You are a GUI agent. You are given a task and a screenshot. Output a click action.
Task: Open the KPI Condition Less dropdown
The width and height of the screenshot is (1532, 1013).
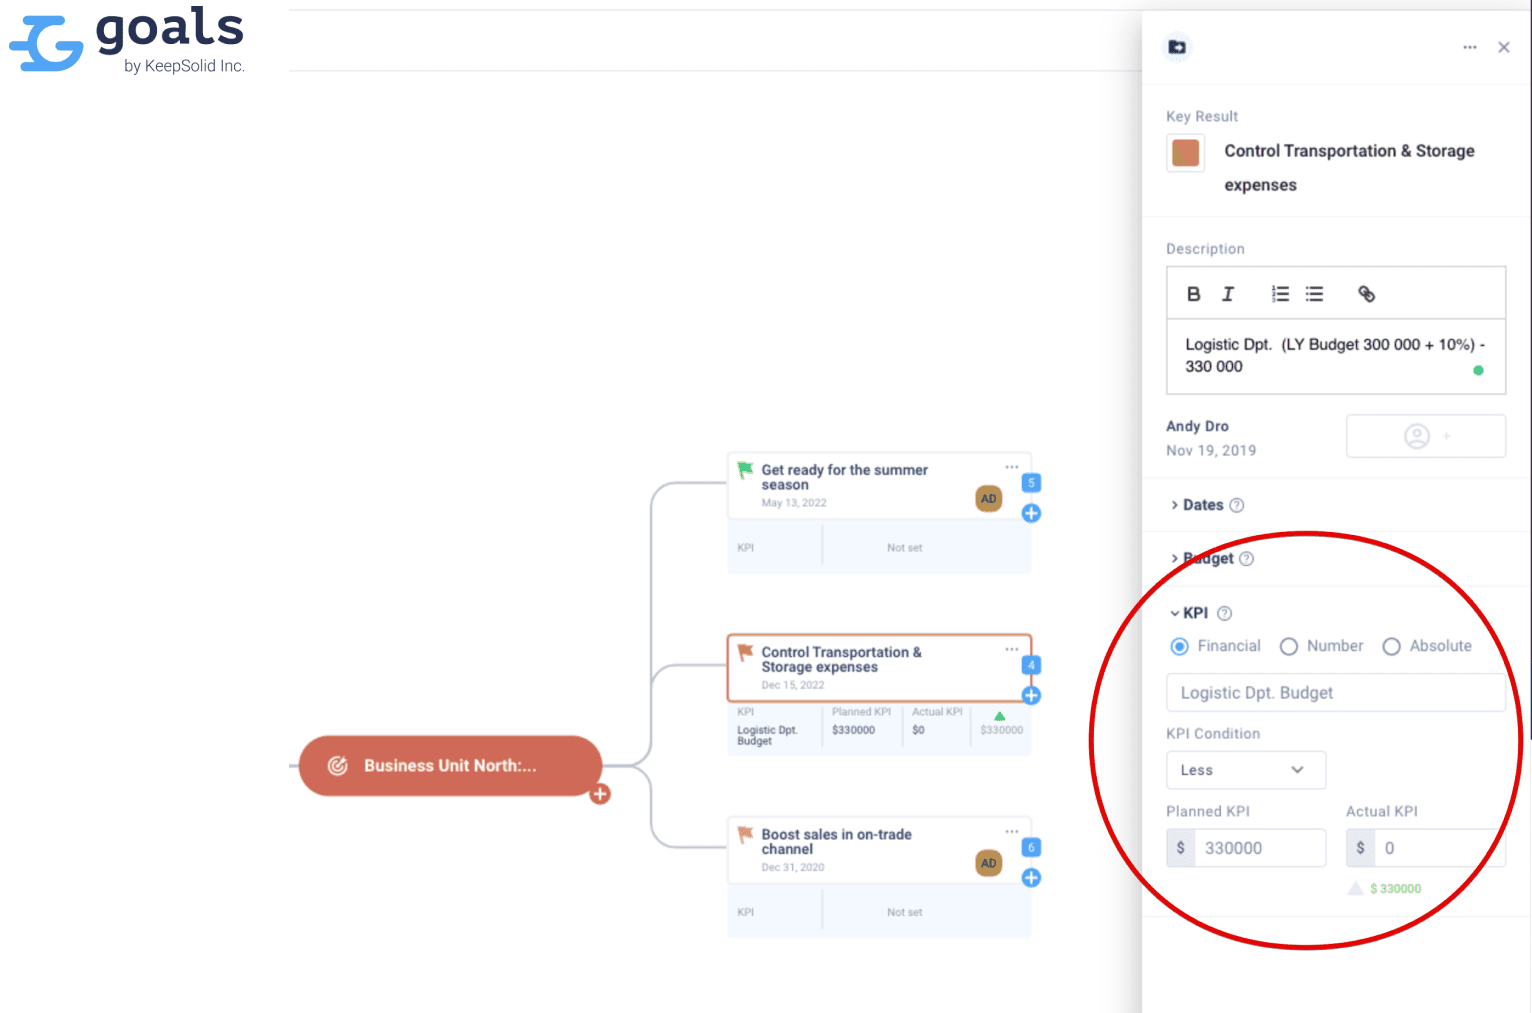pos(1246,770)
